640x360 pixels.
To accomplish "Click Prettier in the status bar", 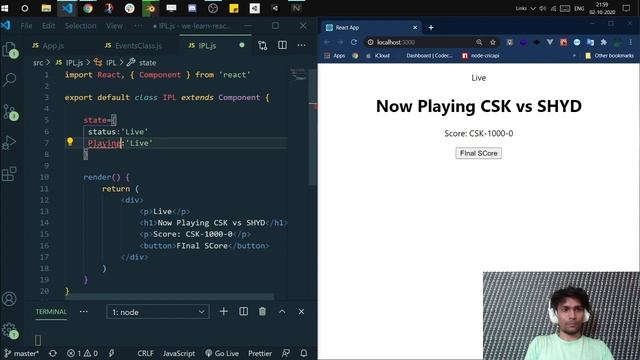I will coord(260,353).
